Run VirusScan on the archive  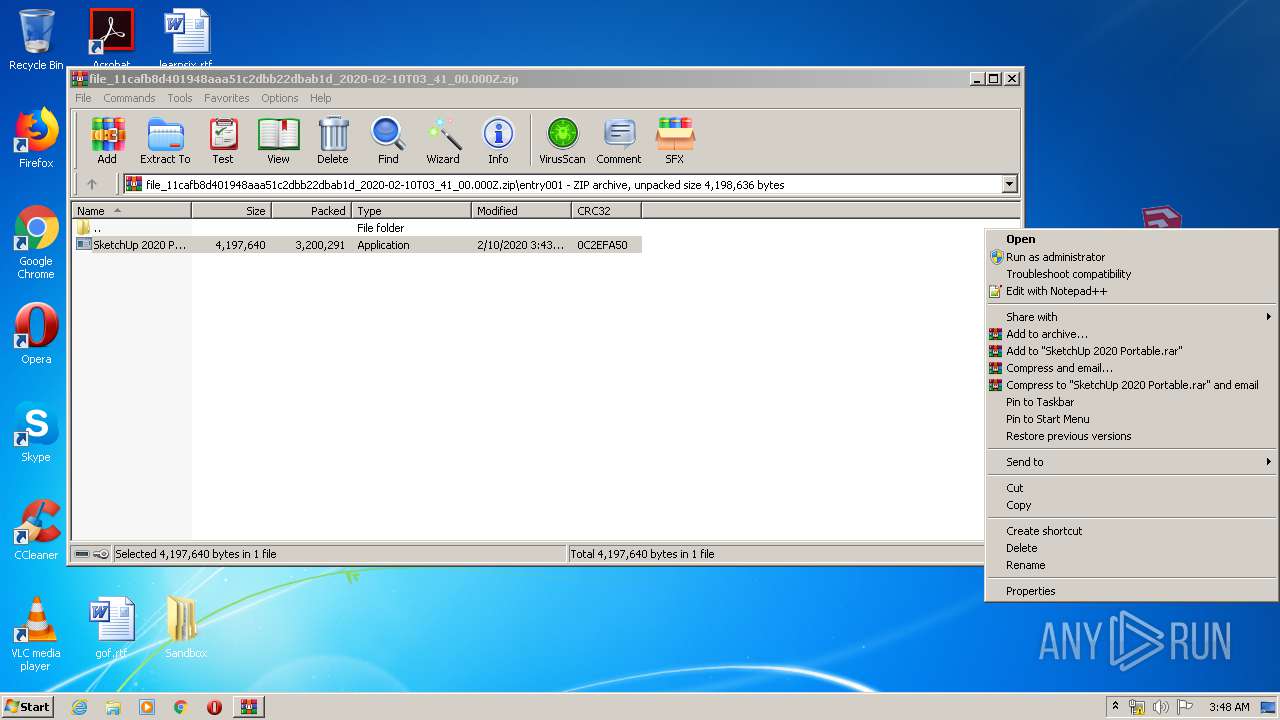[x=562, y=141]
